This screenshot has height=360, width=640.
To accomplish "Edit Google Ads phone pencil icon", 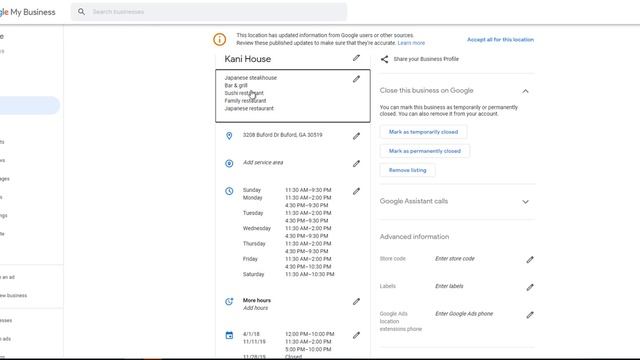I will pyautogui.click(x=530, y=315).
